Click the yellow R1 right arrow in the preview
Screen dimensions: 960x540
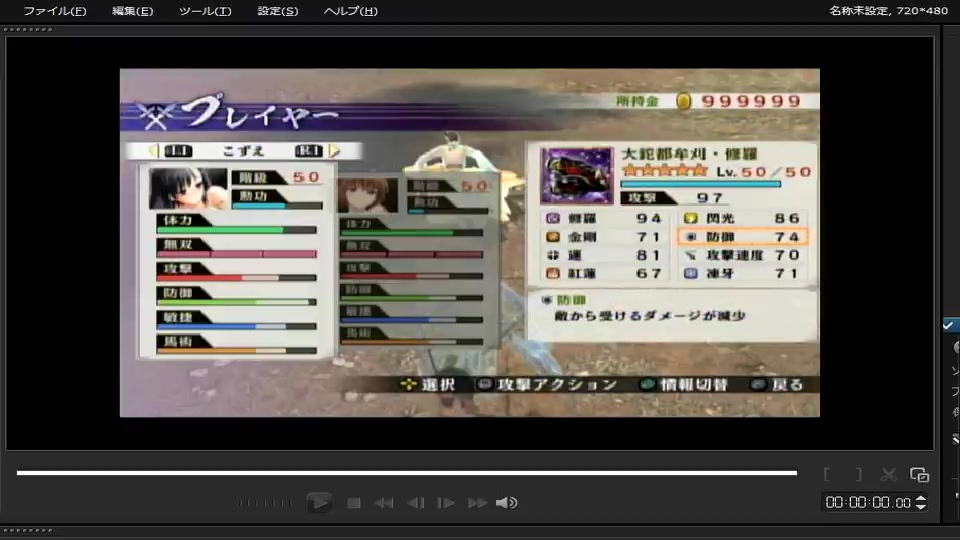pos(334,151)
